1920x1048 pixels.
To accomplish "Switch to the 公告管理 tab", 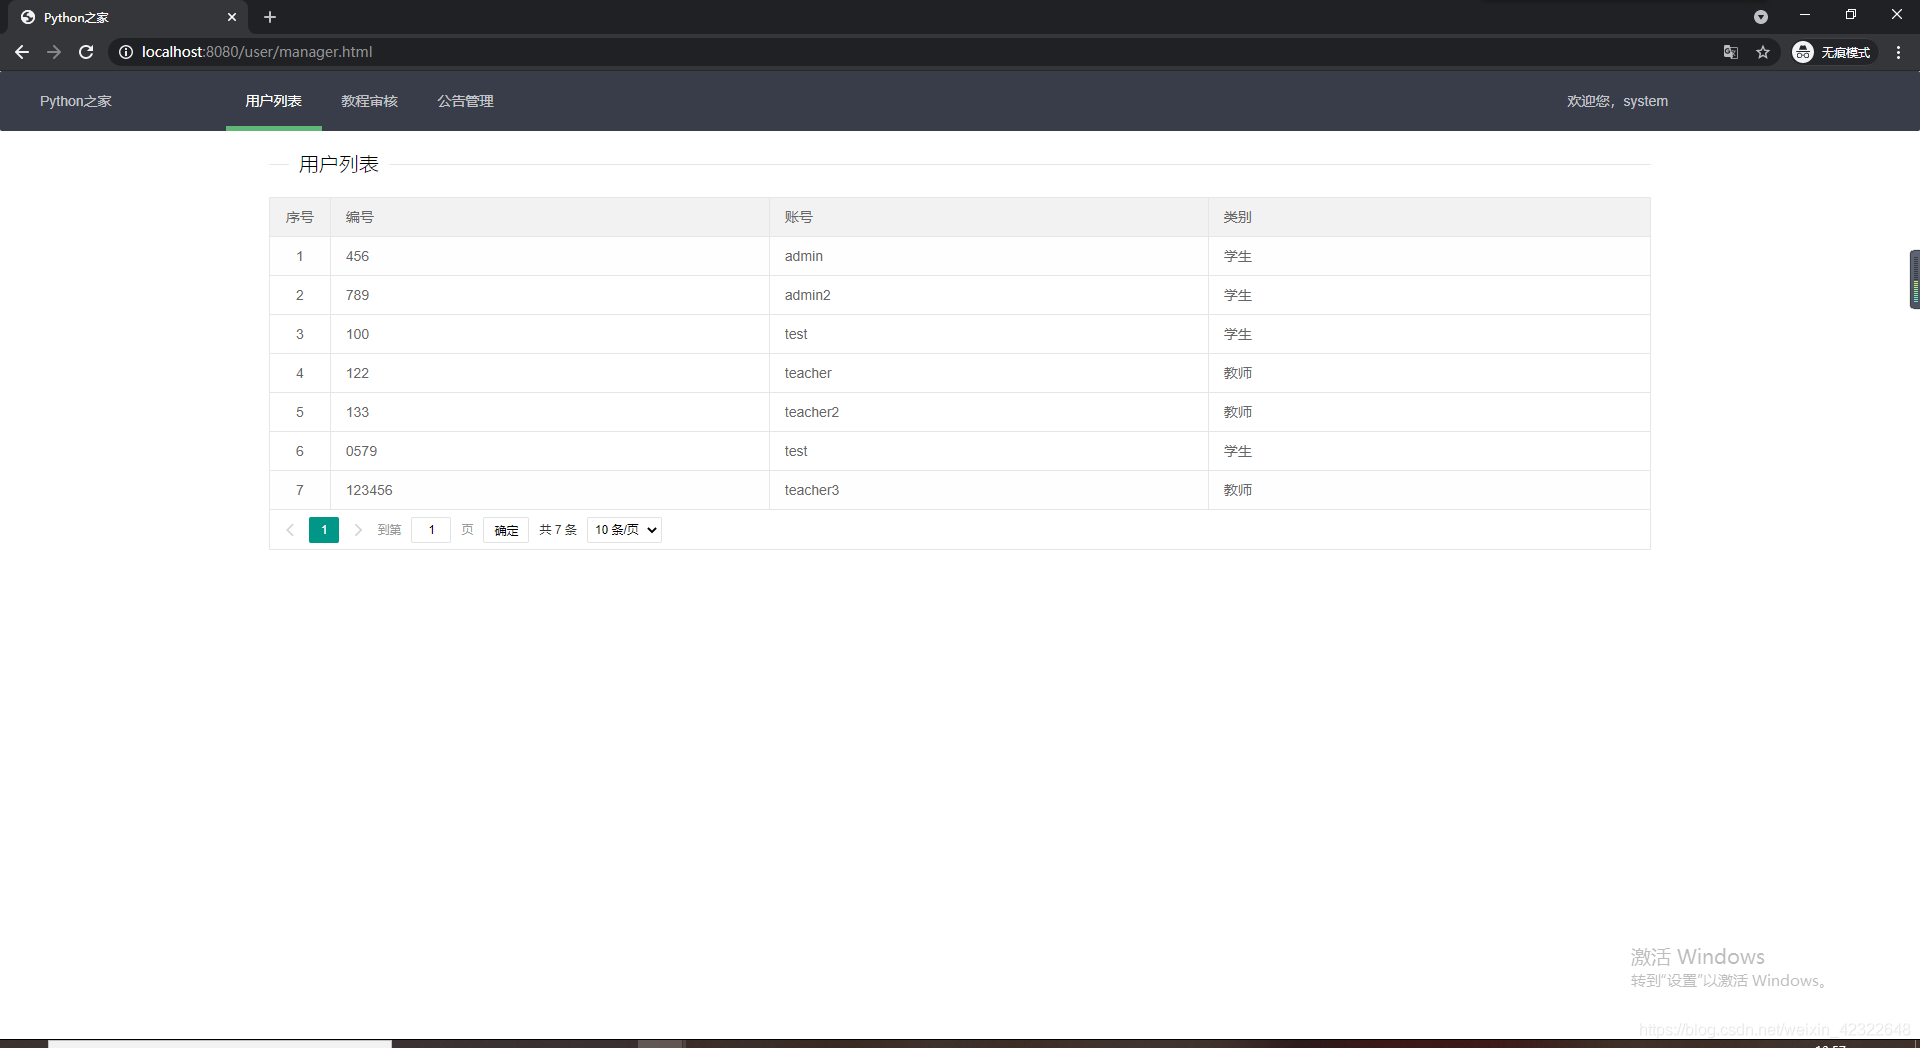I will [466, 101].
